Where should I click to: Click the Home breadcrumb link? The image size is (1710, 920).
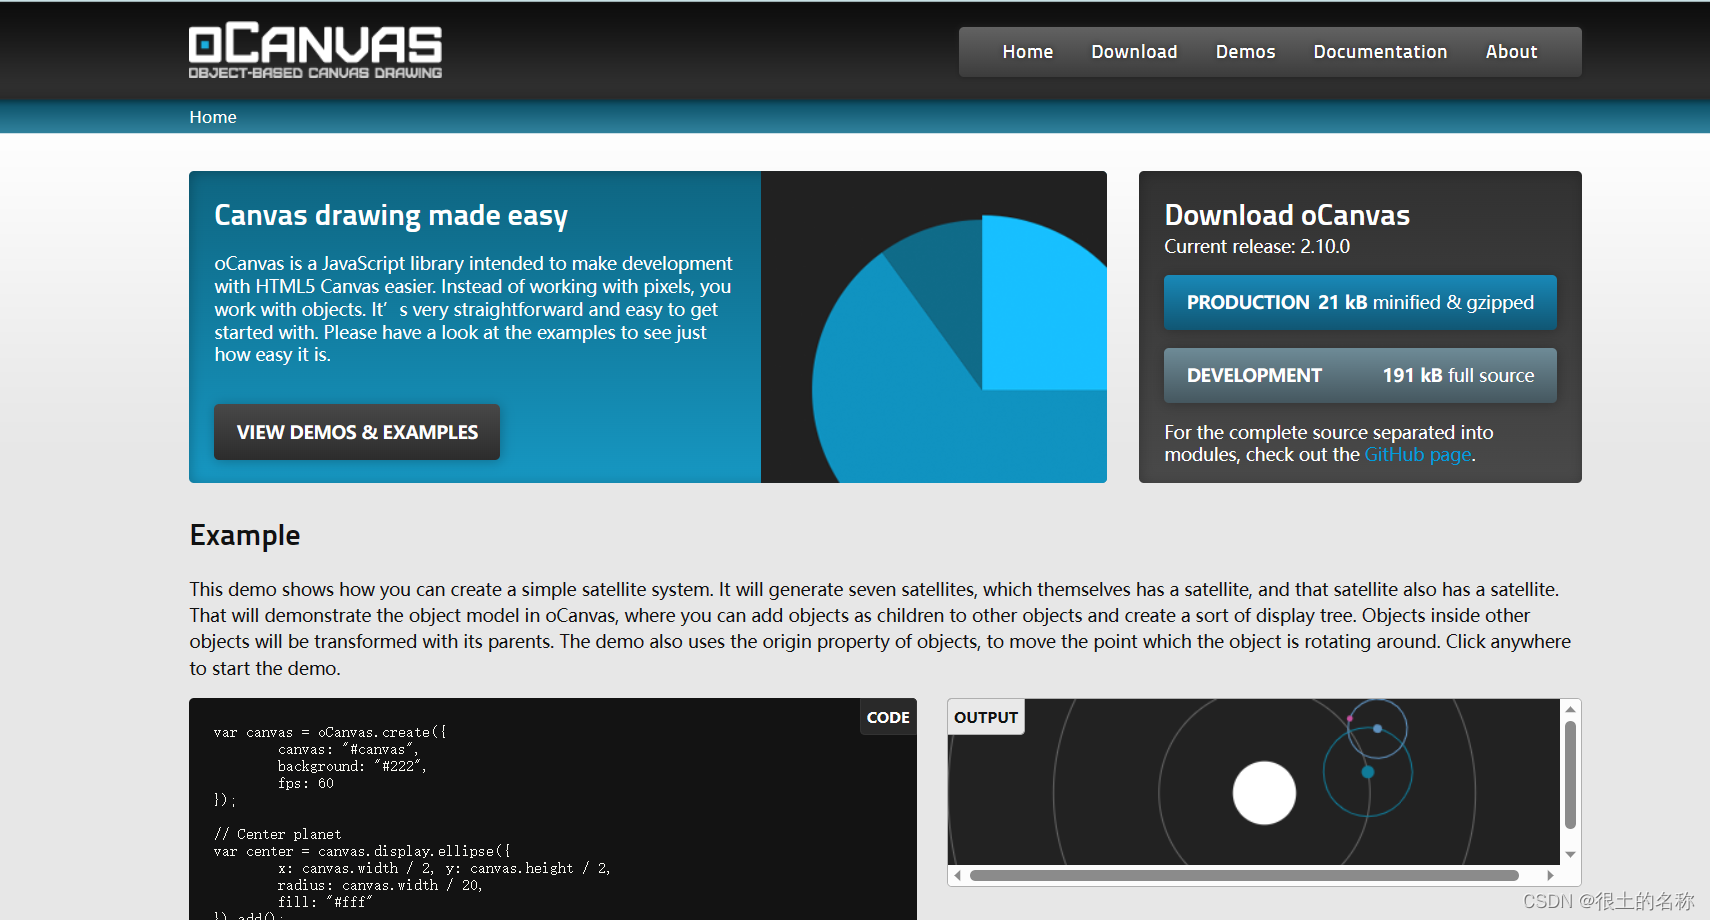click(x=213, y=117)
